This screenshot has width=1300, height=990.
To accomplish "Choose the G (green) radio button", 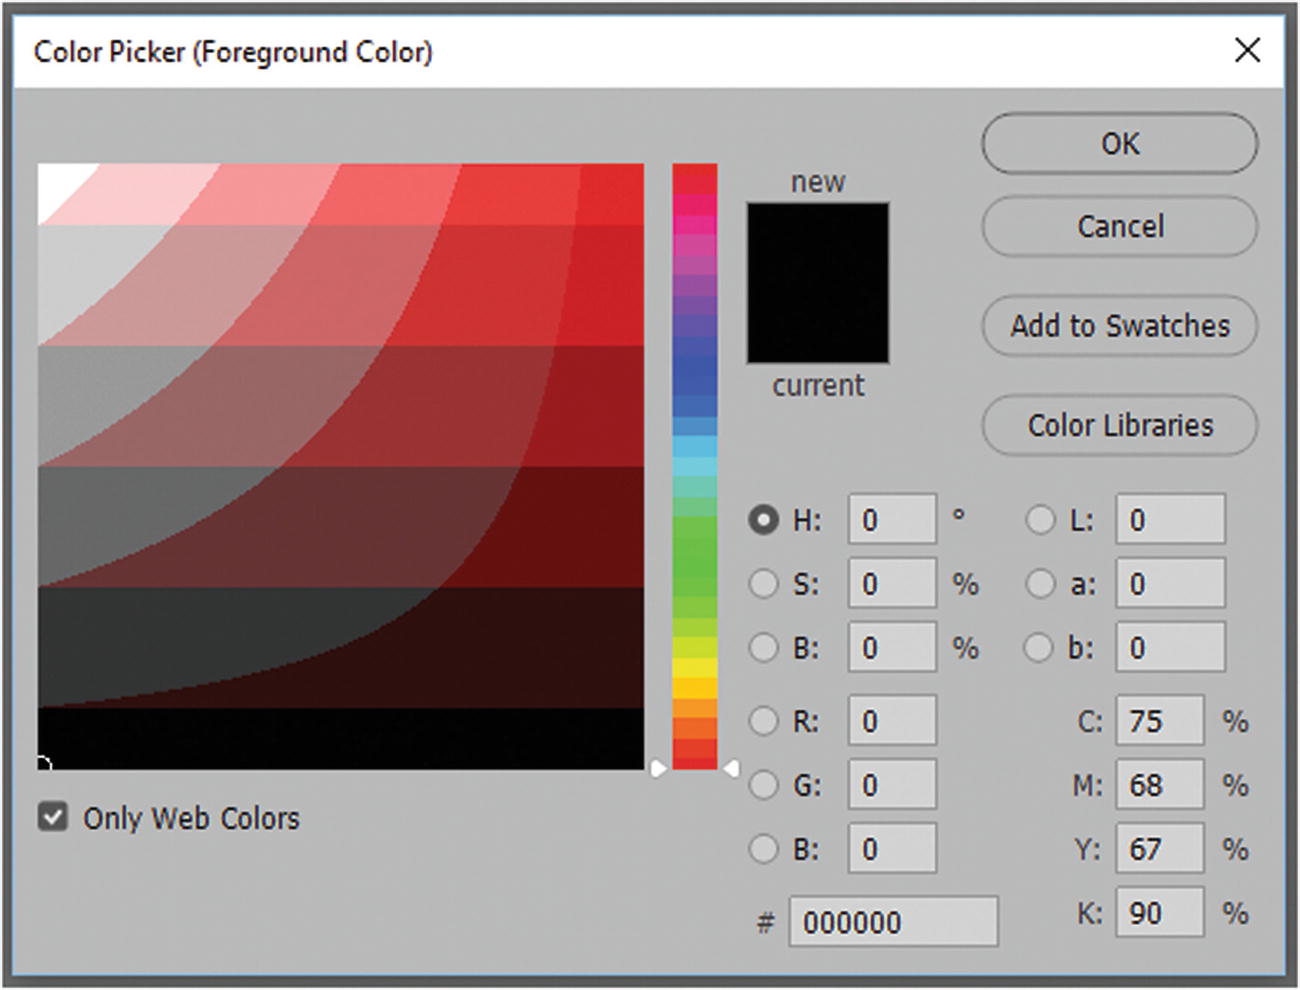I will tap(763, 785).
